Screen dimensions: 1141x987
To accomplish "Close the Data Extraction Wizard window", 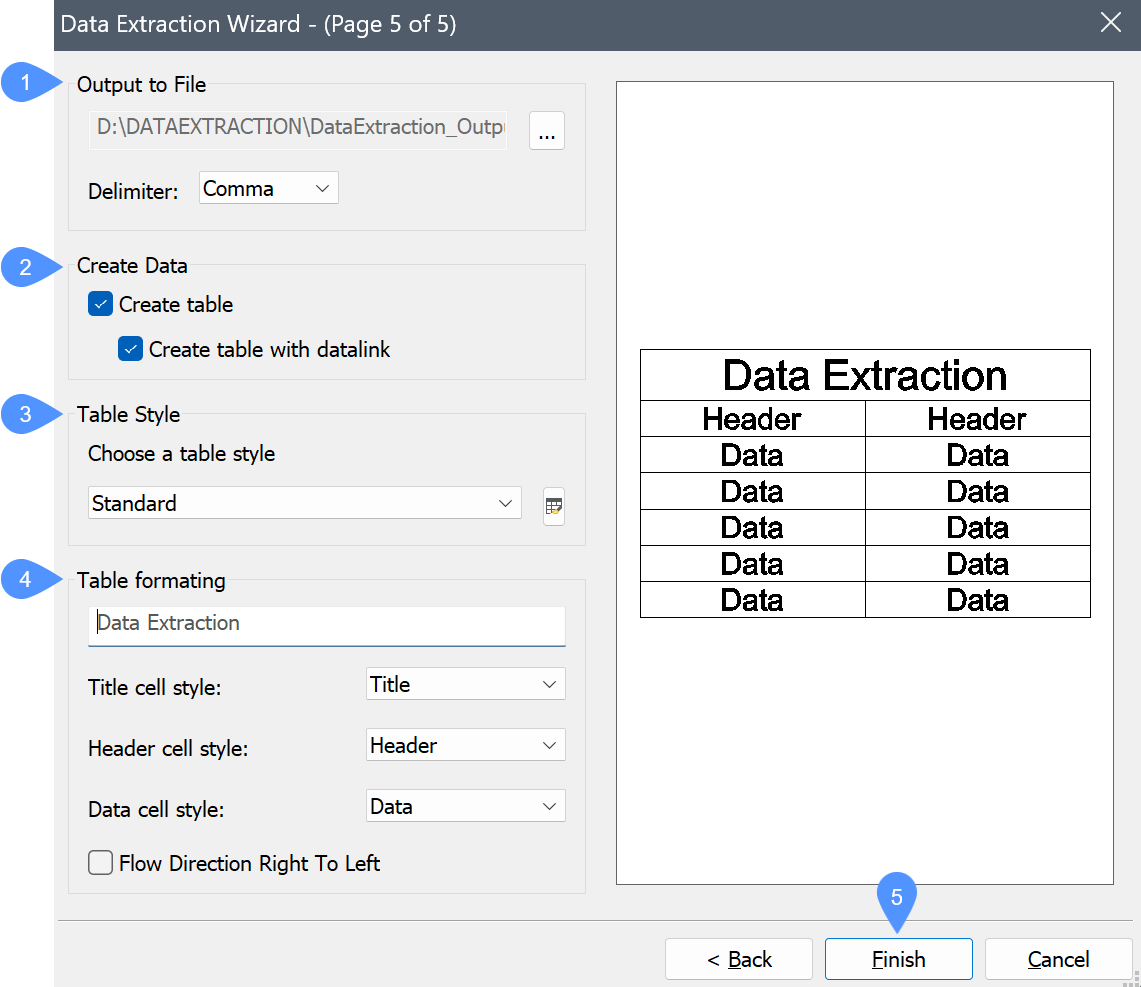I will pyautogui.click(x=1111, y=24).
